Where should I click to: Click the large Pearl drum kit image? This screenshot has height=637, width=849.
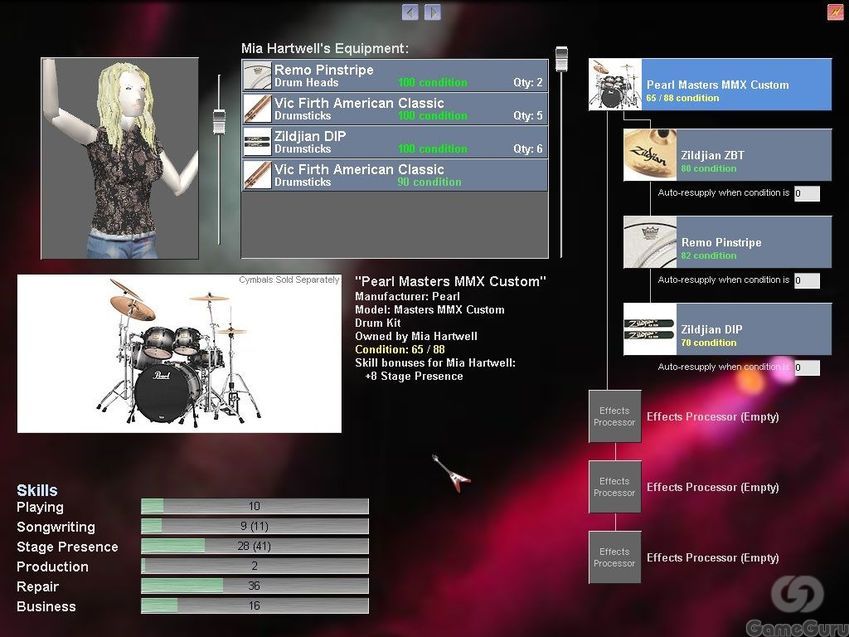coord(179,354)
